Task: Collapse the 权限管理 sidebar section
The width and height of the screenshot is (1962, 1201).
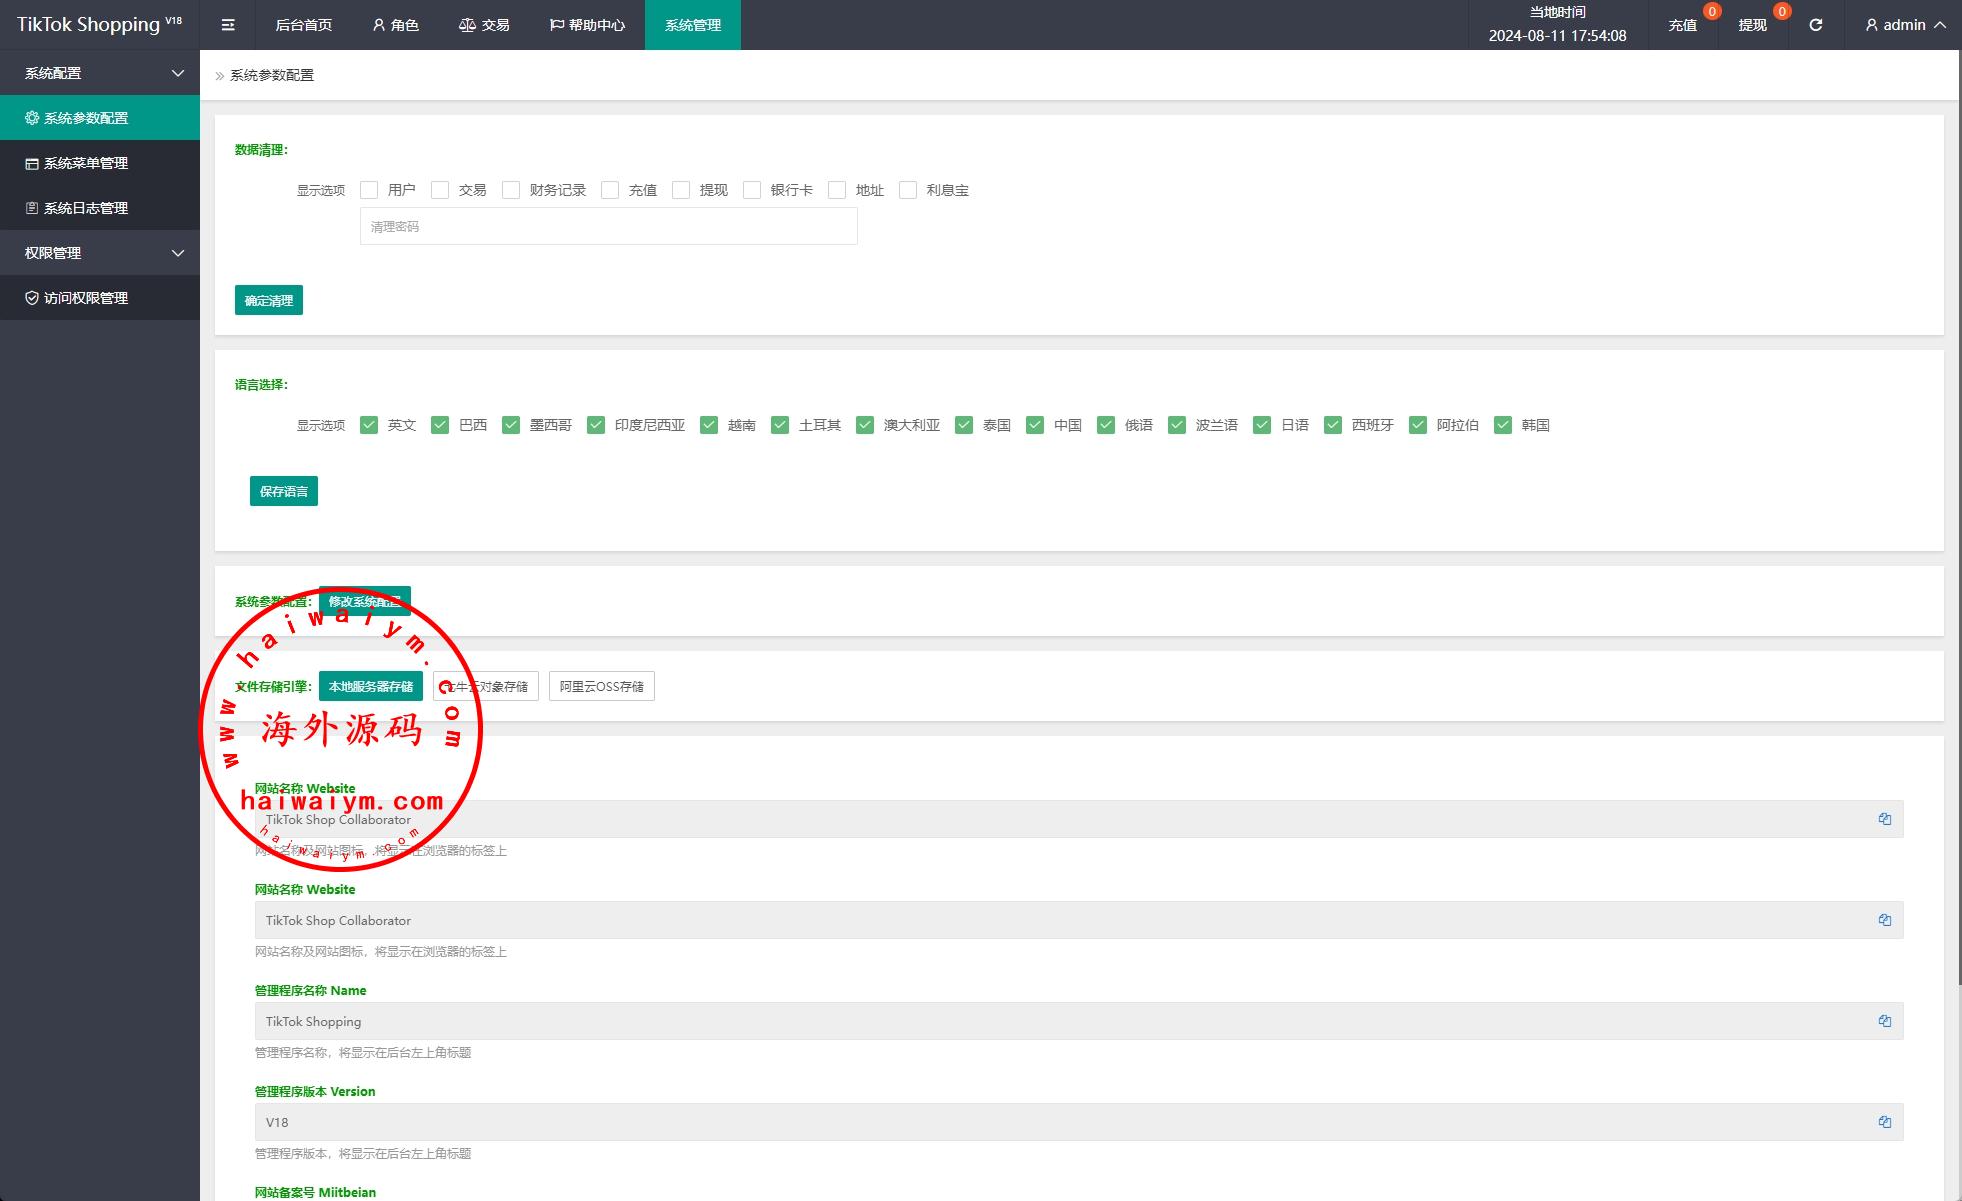Action: pos(100,253)
